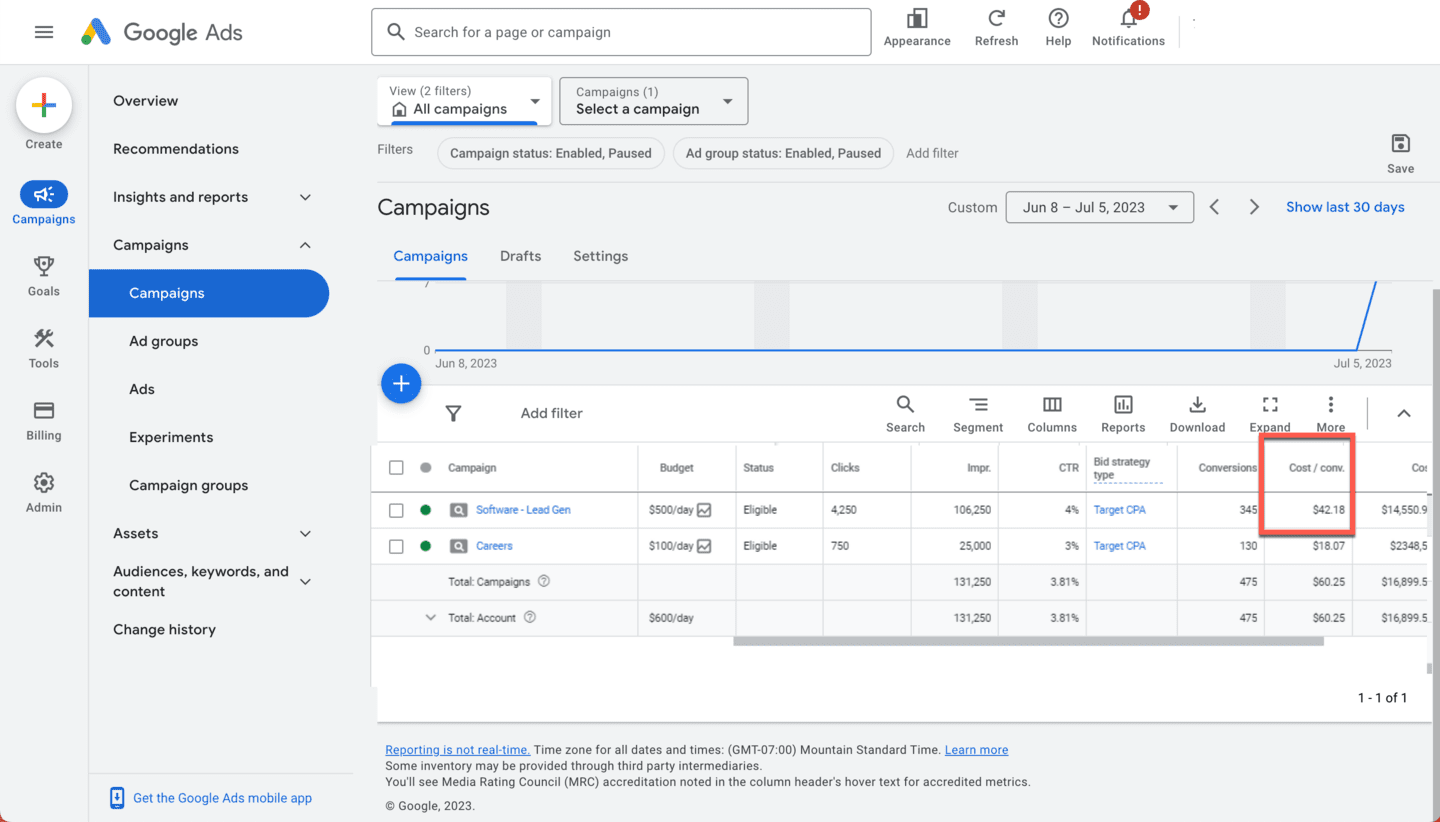Open the All campaigns view dropdown
Viewport: 1440px width, 822px height.
tap(464, 101)
